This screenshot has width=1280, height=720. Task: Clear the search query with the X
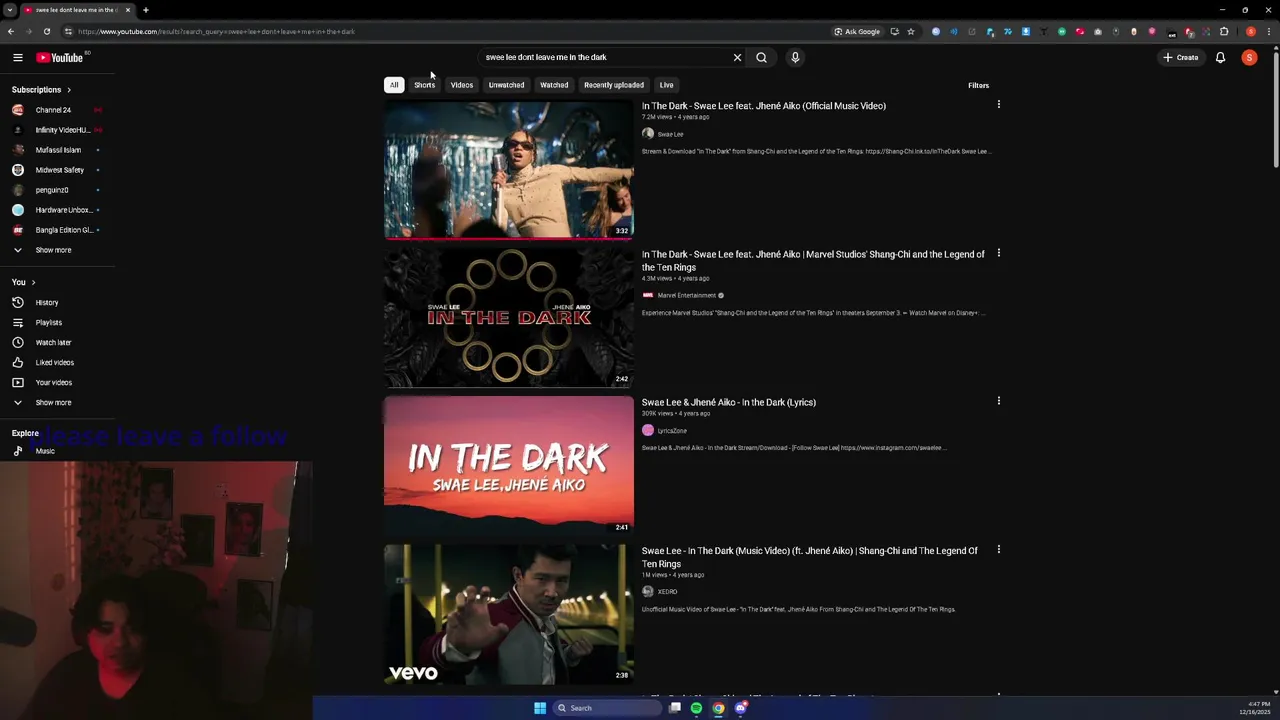point(738,58)
